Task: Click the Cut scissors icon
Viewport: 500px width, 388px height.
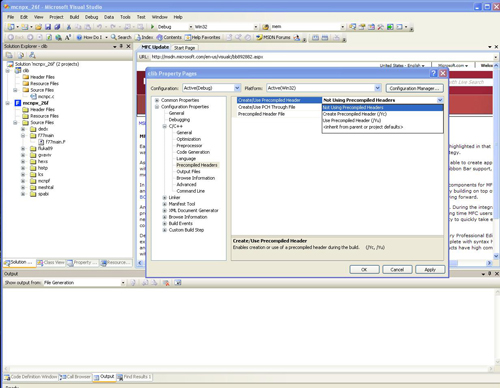Action: pyautogui.click(x=69, y=27)
